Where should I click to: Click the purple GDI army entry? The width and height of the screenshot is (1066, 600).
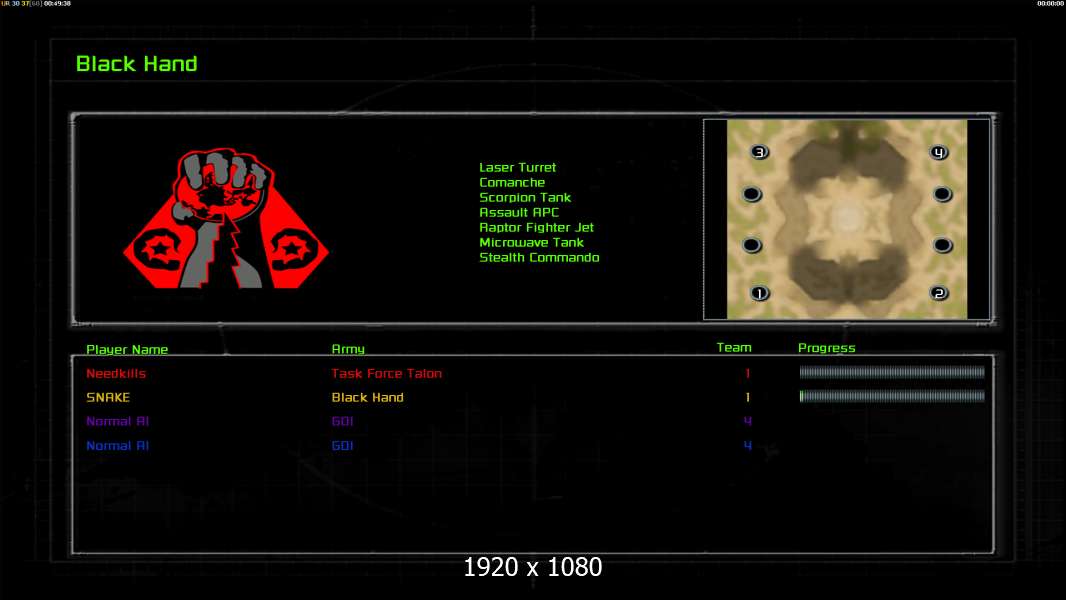(x=342, y=421)
